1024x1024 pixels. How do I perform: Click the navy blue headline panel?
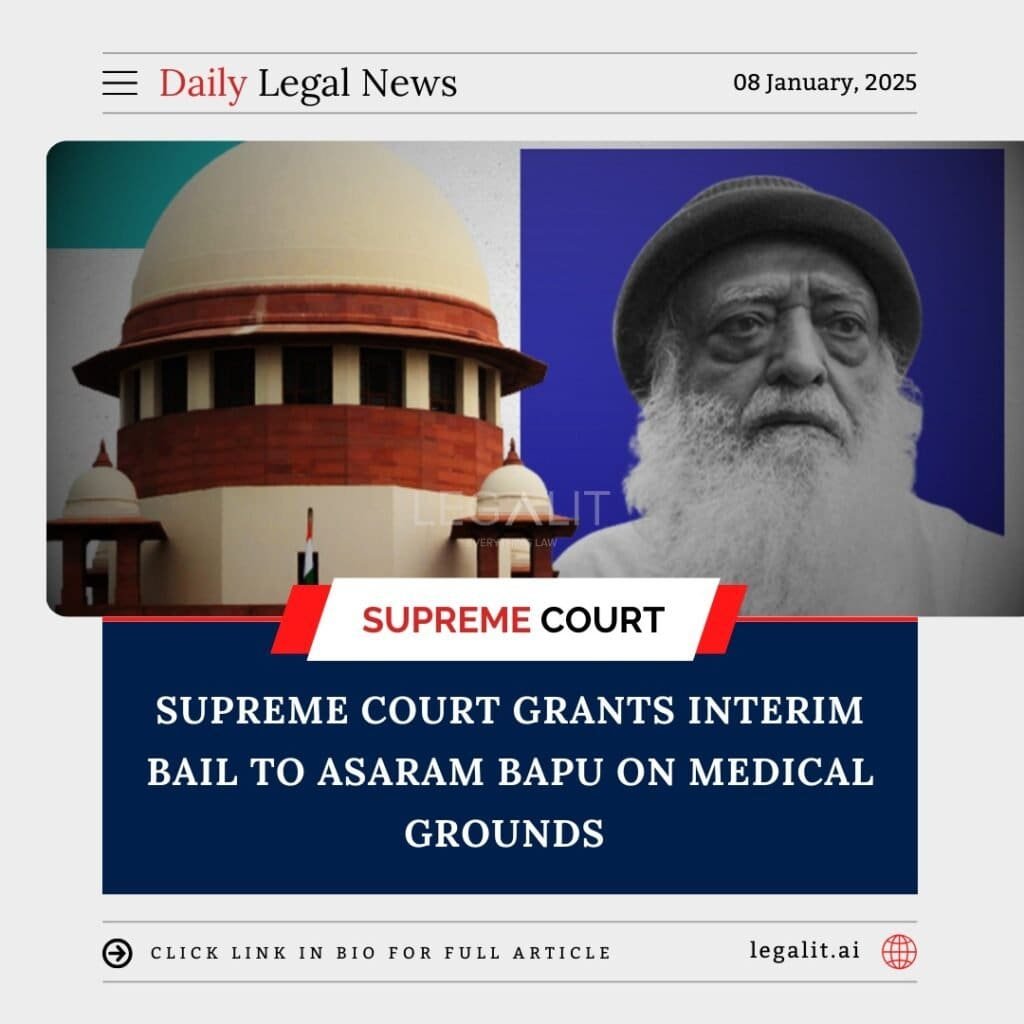510,758
